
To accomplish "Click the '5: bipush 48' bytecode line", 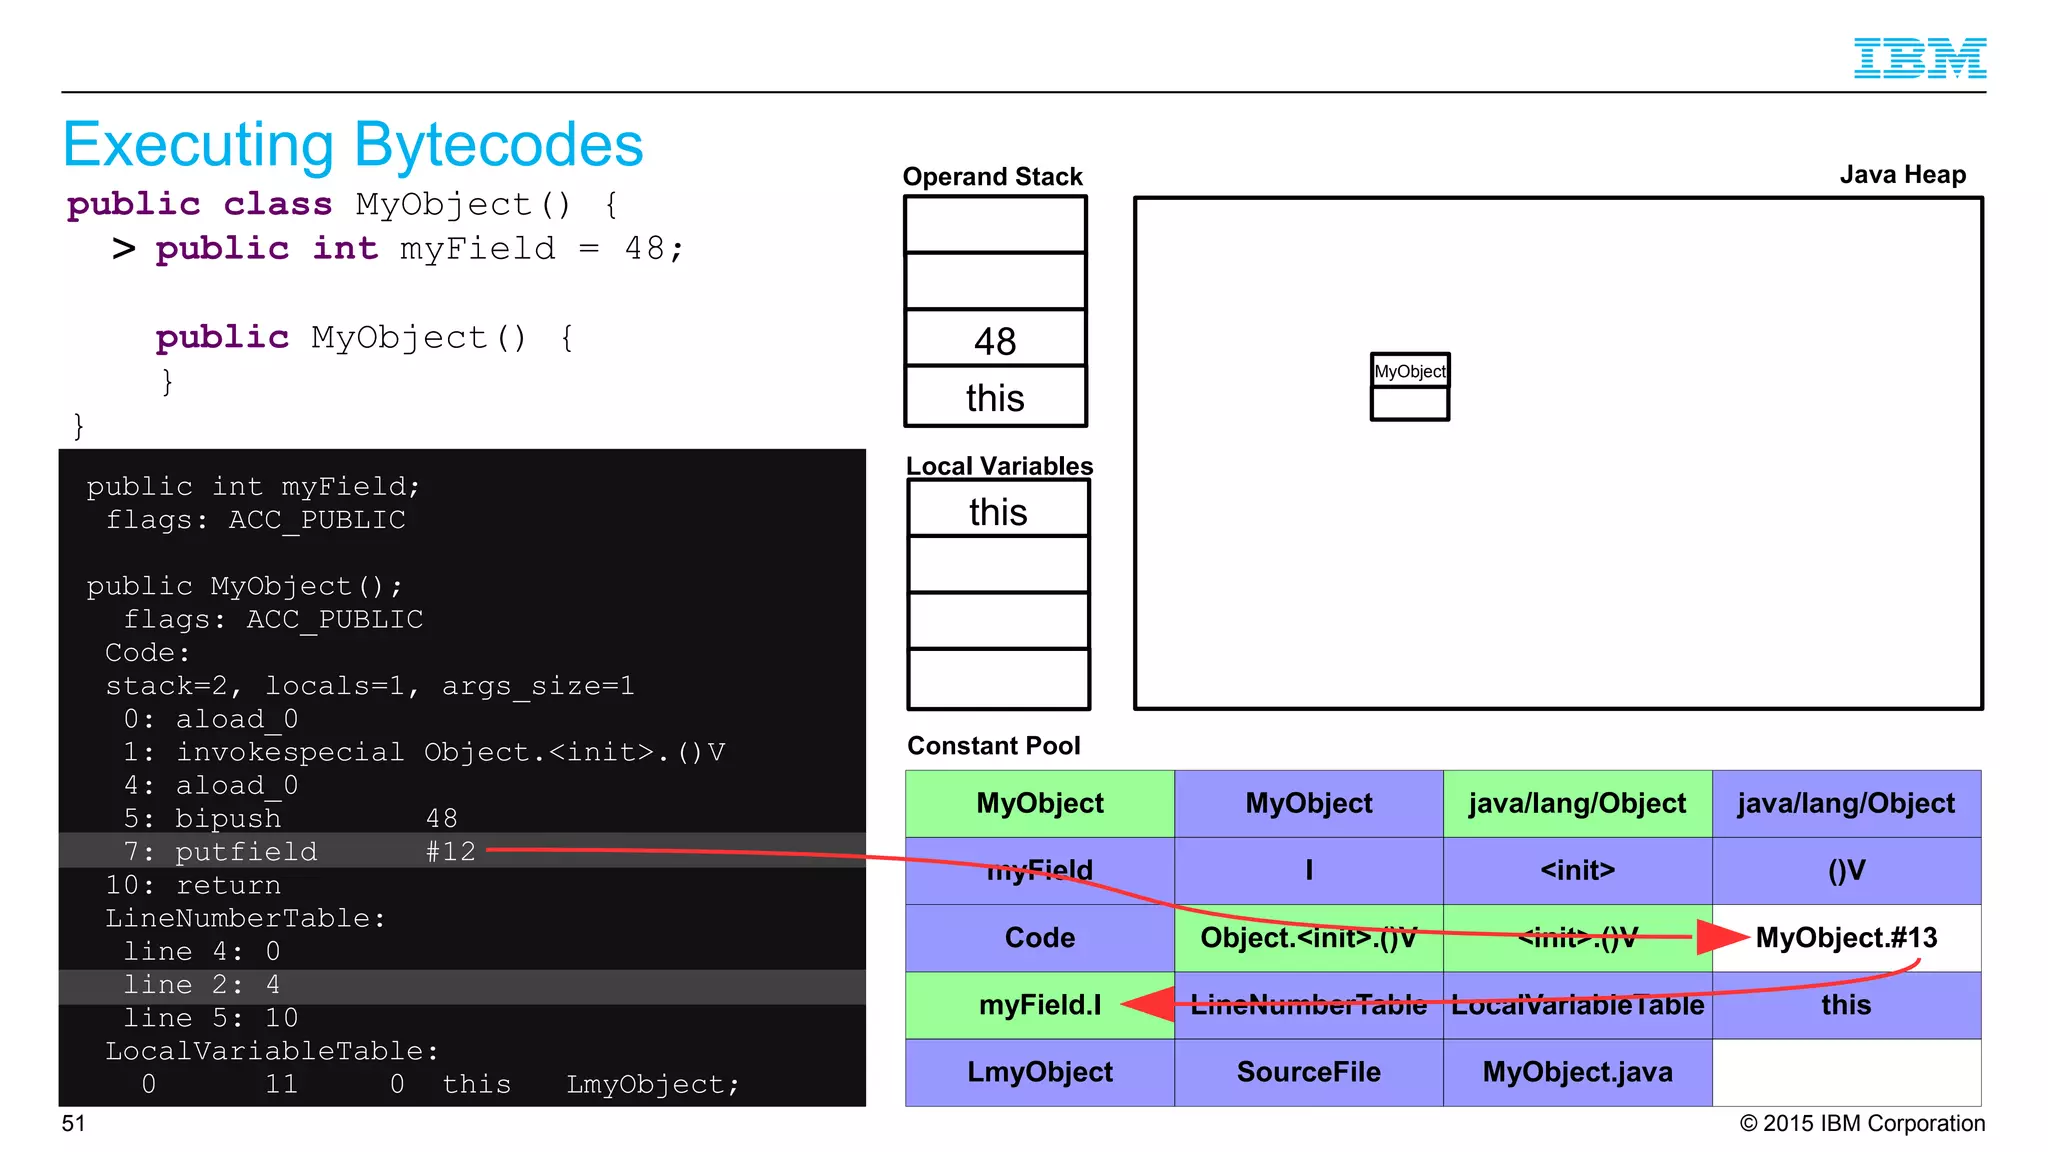I will (x=290, y=818).
